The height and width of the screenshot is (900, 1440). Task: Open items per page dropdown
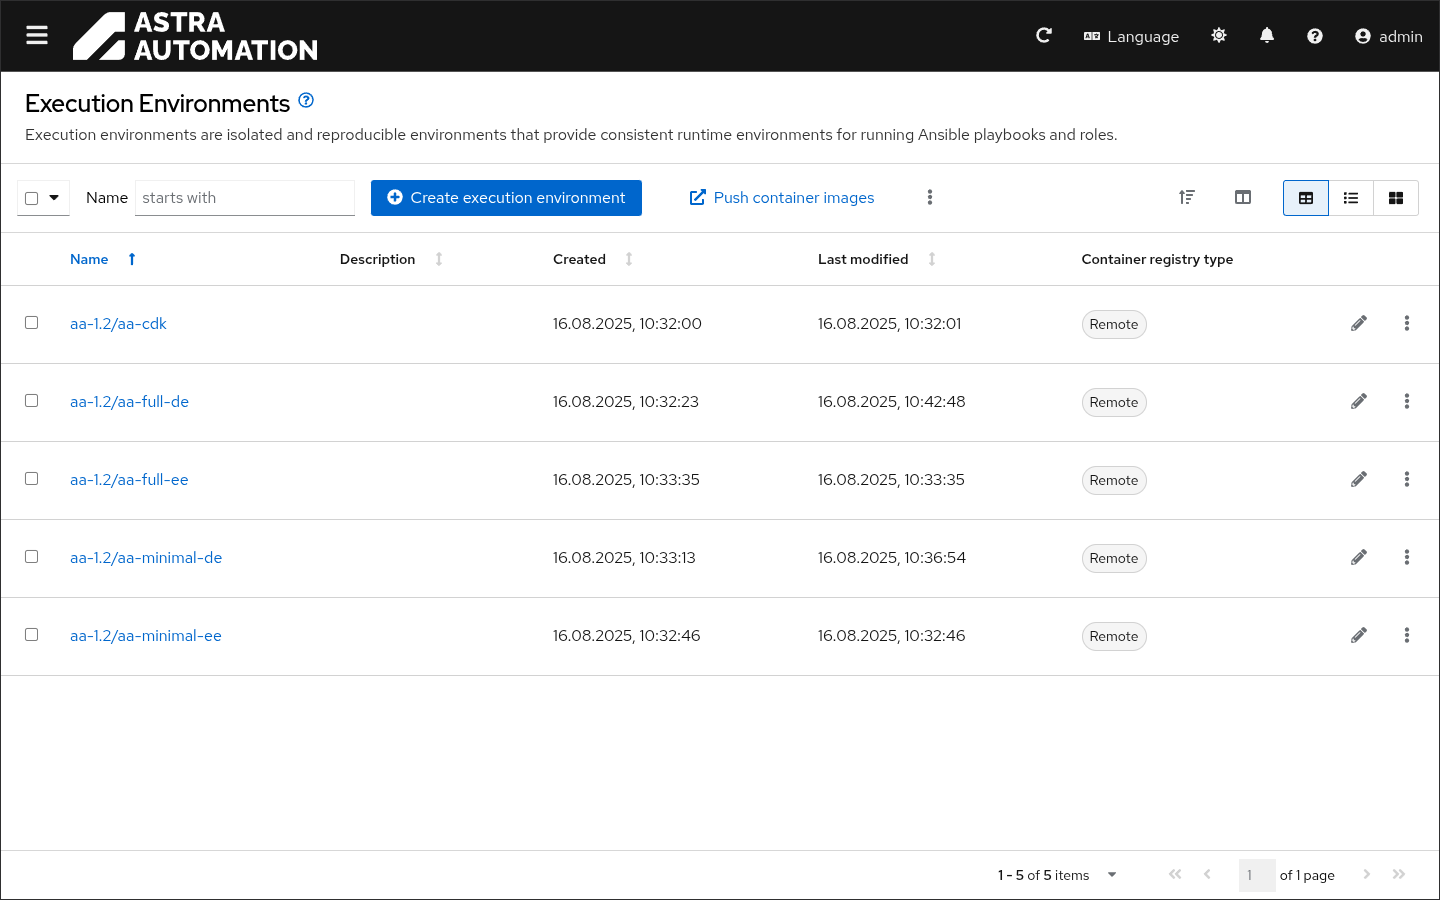pos(1111,875)
